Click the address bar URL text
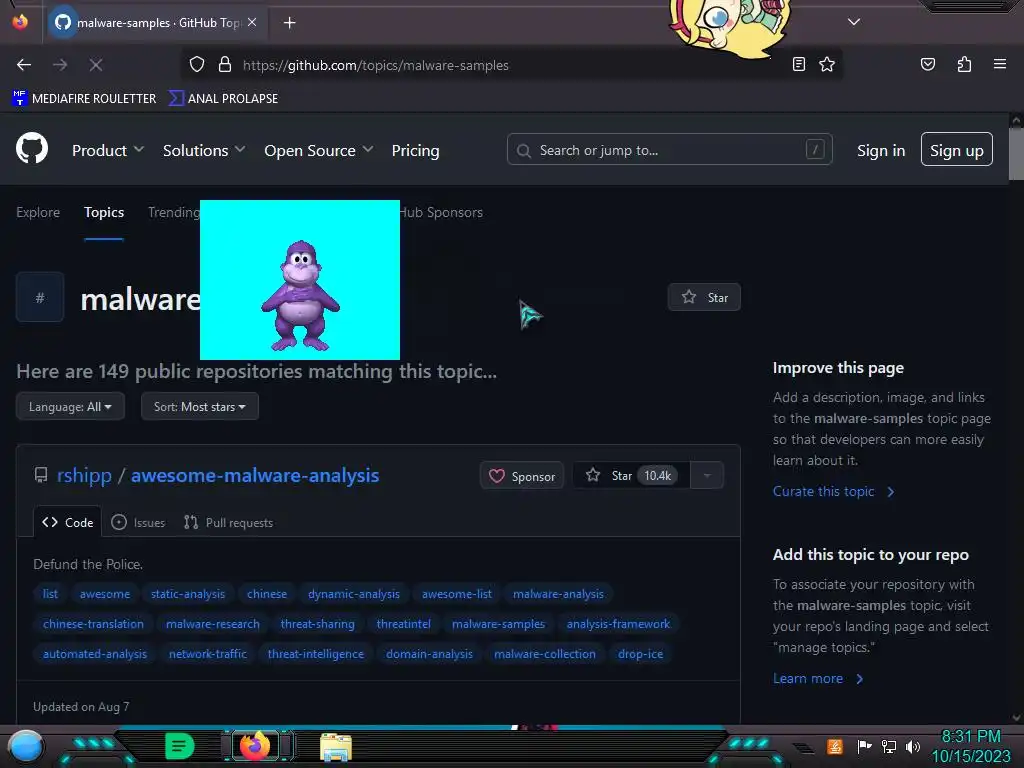This screenshot has height=768, width=1024. coord(376,65)
